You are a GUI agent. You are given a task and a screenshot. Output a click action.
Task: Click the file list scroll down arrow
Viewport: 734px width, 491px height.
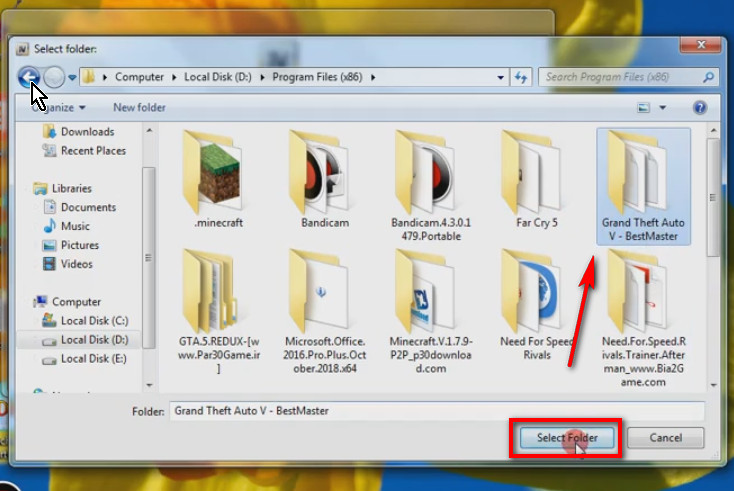pos(713,385)
